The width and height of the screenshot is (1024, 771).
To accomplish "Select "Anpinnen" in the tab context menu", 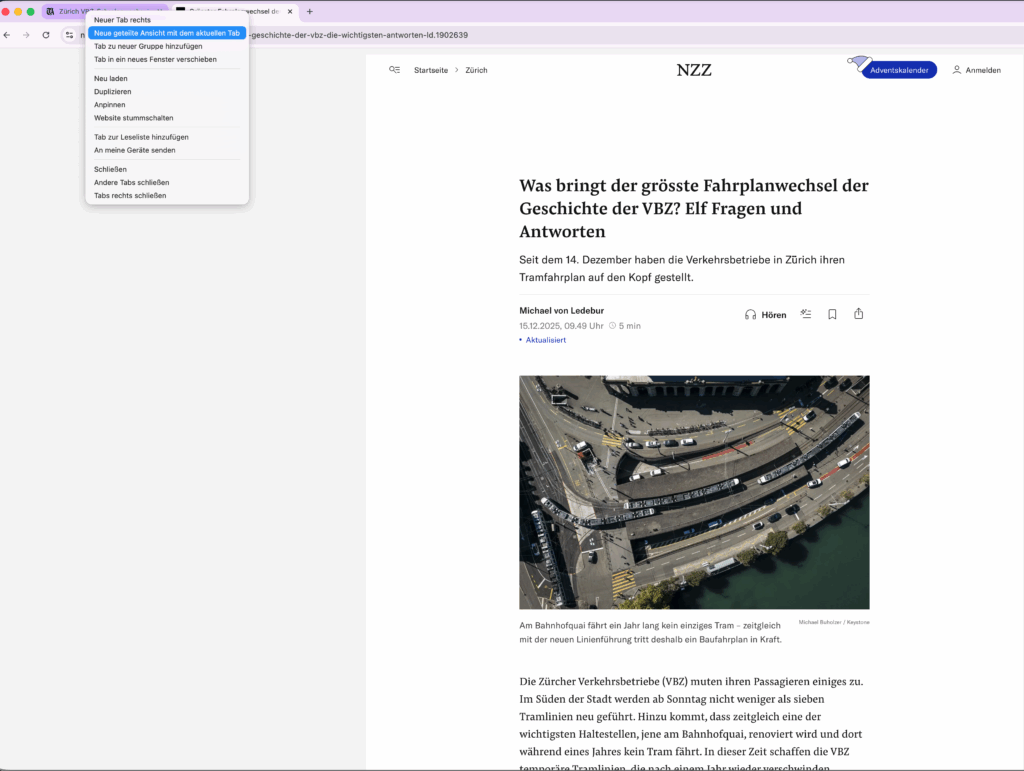I will pyautogui.click(x=110, y=105).
